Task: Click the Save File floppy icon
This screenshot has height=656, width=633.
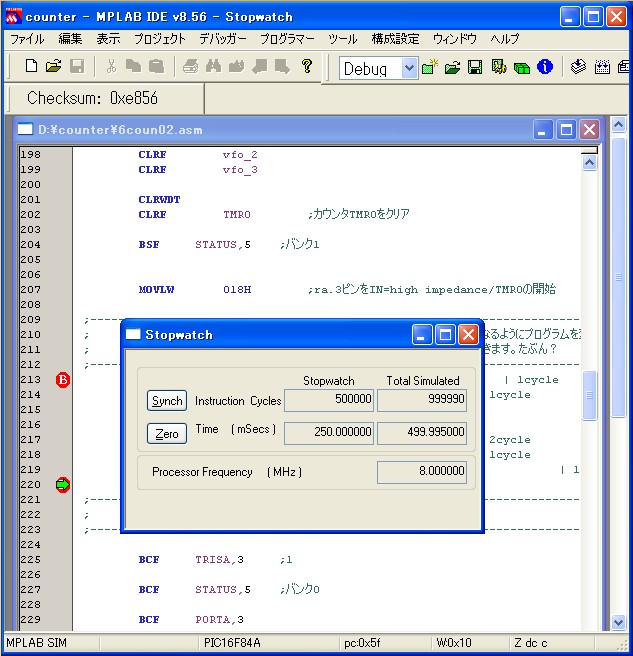Action: coord(77,66)
